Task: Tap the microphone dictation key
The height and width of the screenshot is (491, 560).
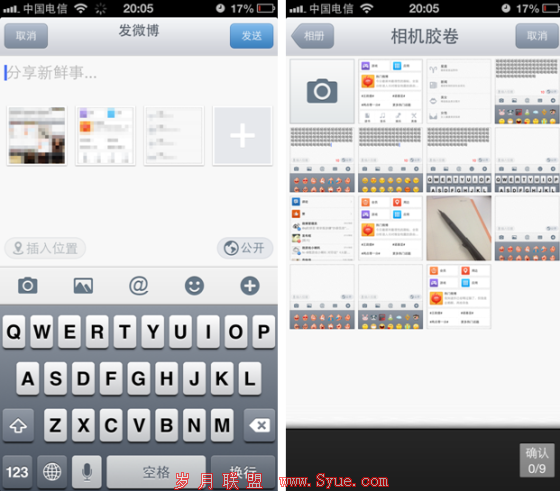Action: coord(87,472)
